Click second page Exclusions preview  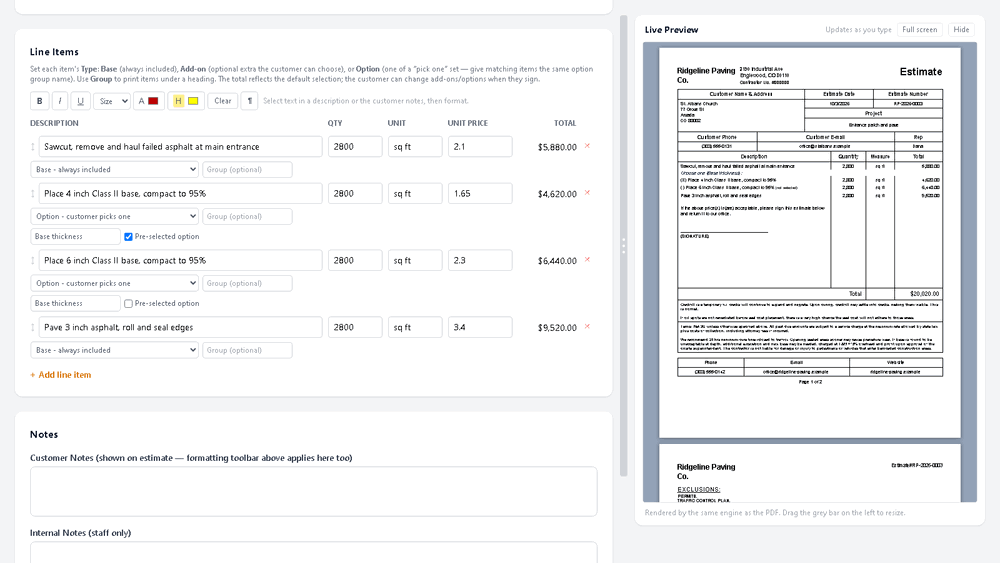tap(810, 473)
